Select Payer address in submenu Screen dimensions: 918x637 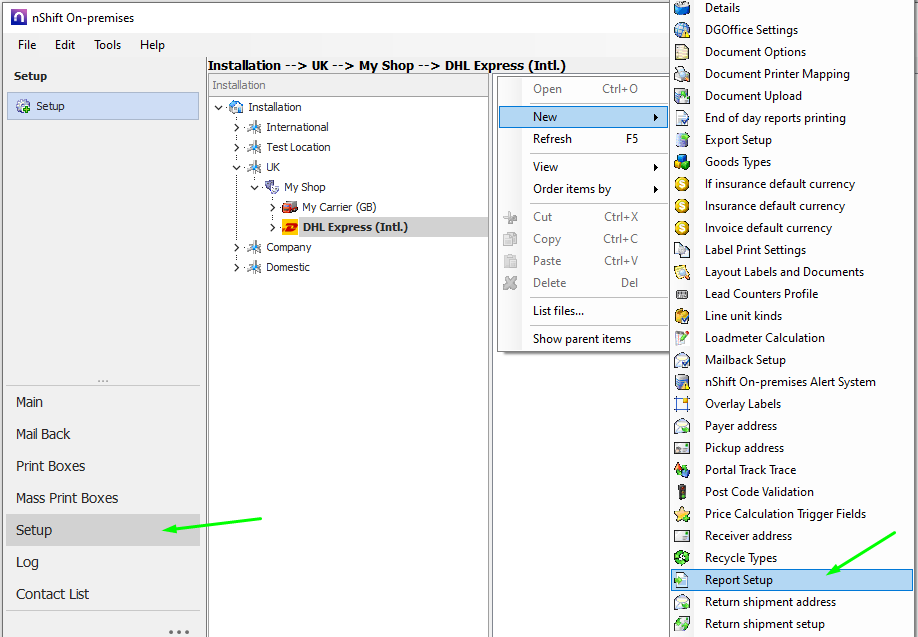point(792,426)
